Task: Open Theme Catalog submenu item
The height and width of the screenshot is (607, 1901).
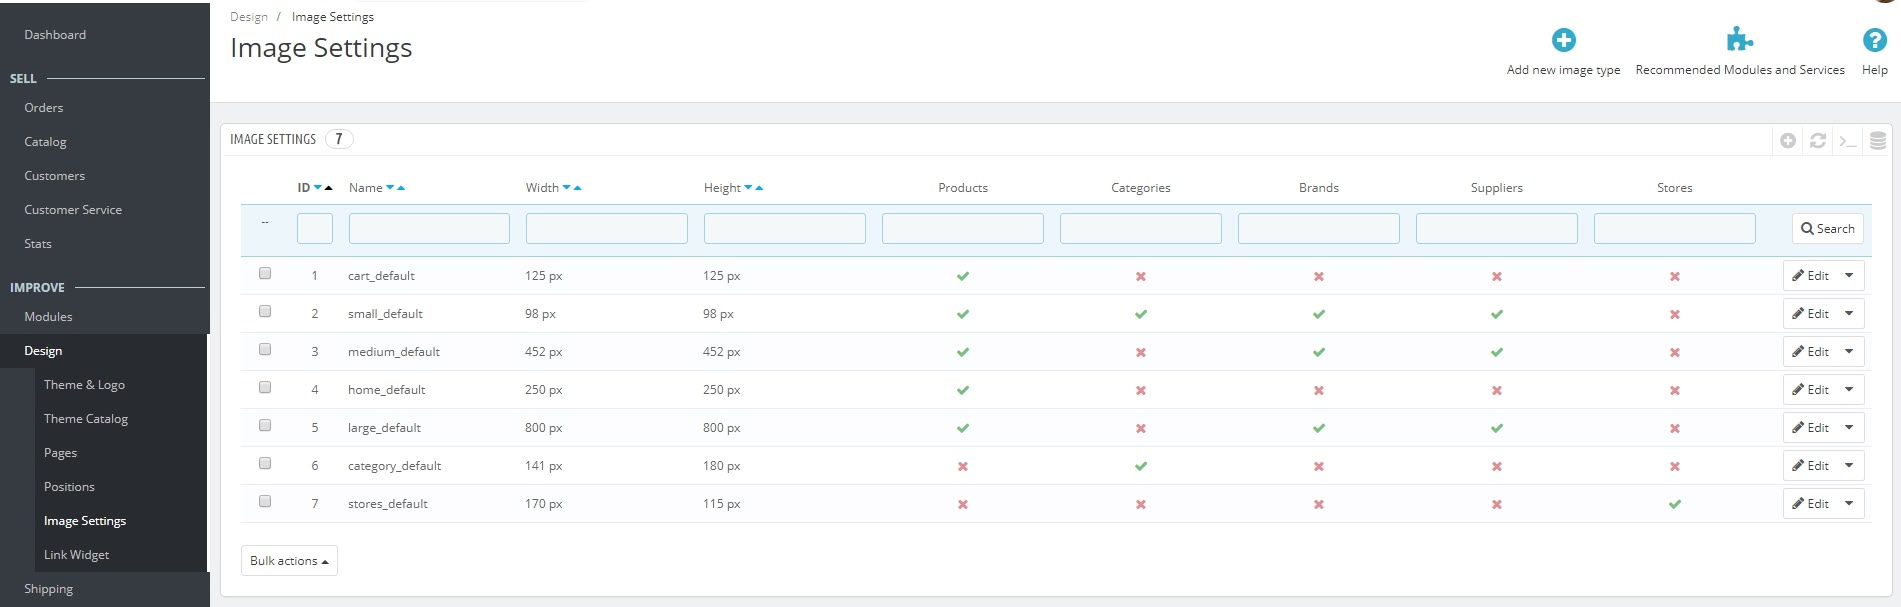Action: [x=86, y=419]
